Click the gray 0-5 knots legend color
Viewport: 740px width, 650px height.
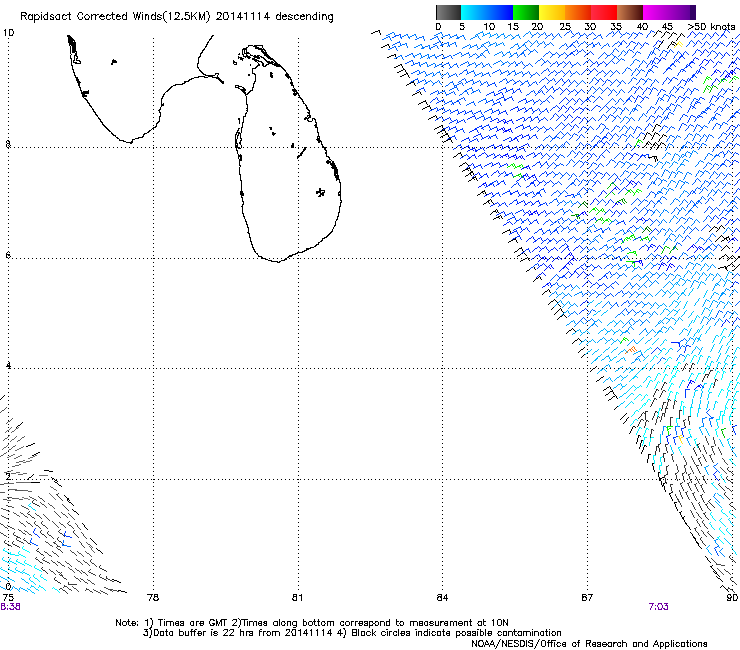click(x=448, y=12)
